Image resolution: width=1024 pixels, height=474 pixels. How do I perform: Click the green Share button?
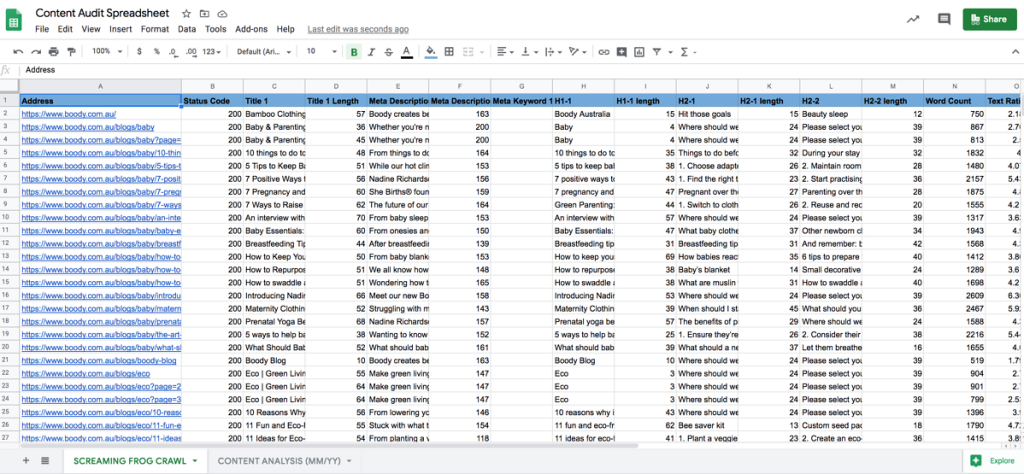click(x=989, y=20)
